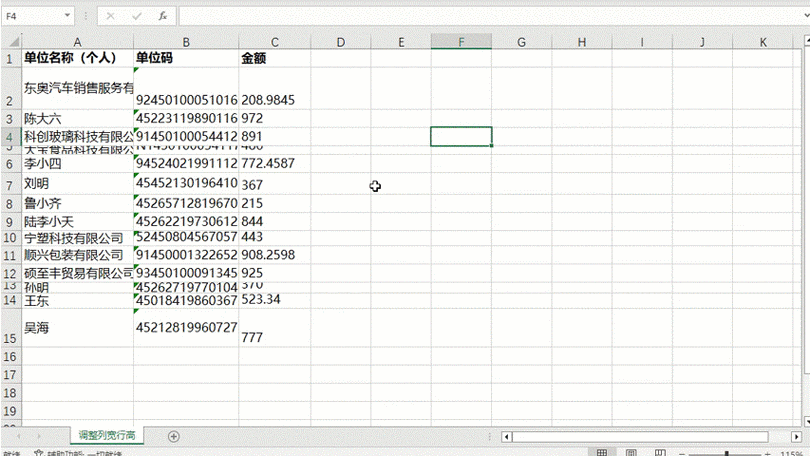
Task: Switch to sheet tab 调整列宽行高
Action: [107, 435]
